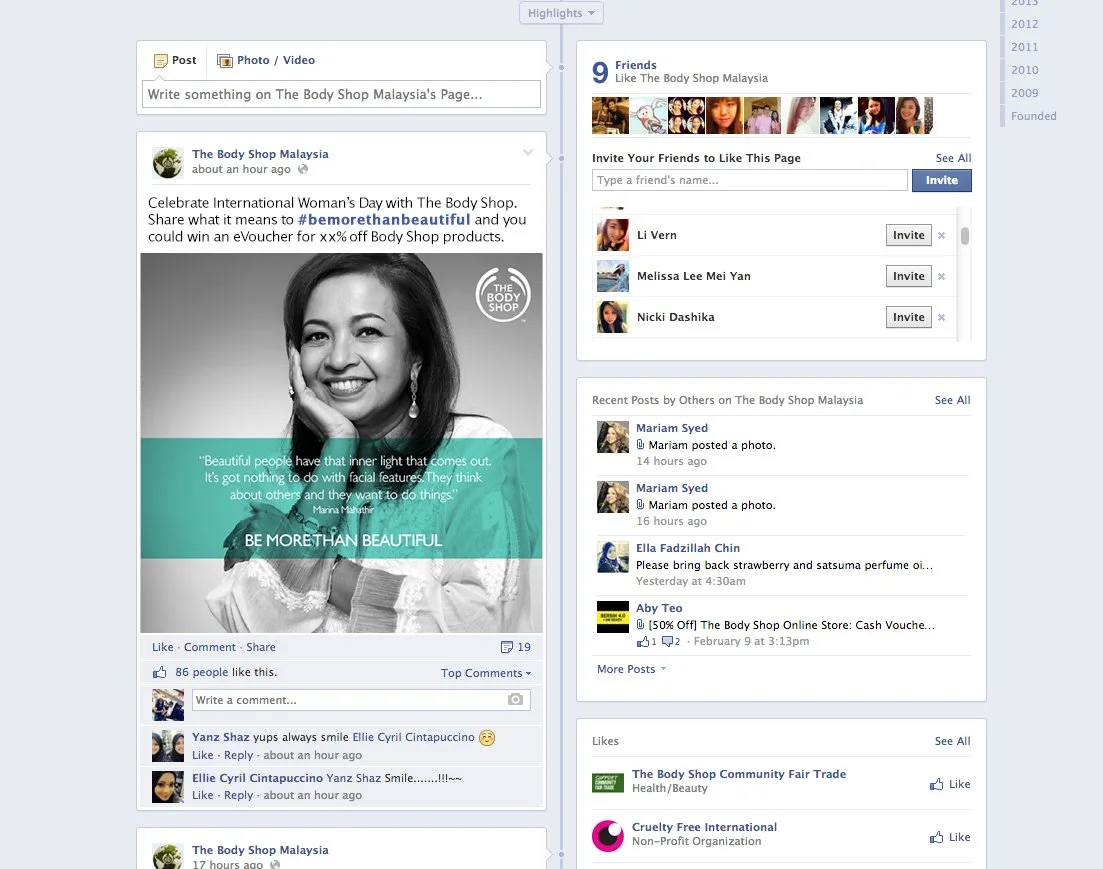This screenshot has width=1103, height=869.
Task: Like the Woman's Day post
Action: pos(162,647)
